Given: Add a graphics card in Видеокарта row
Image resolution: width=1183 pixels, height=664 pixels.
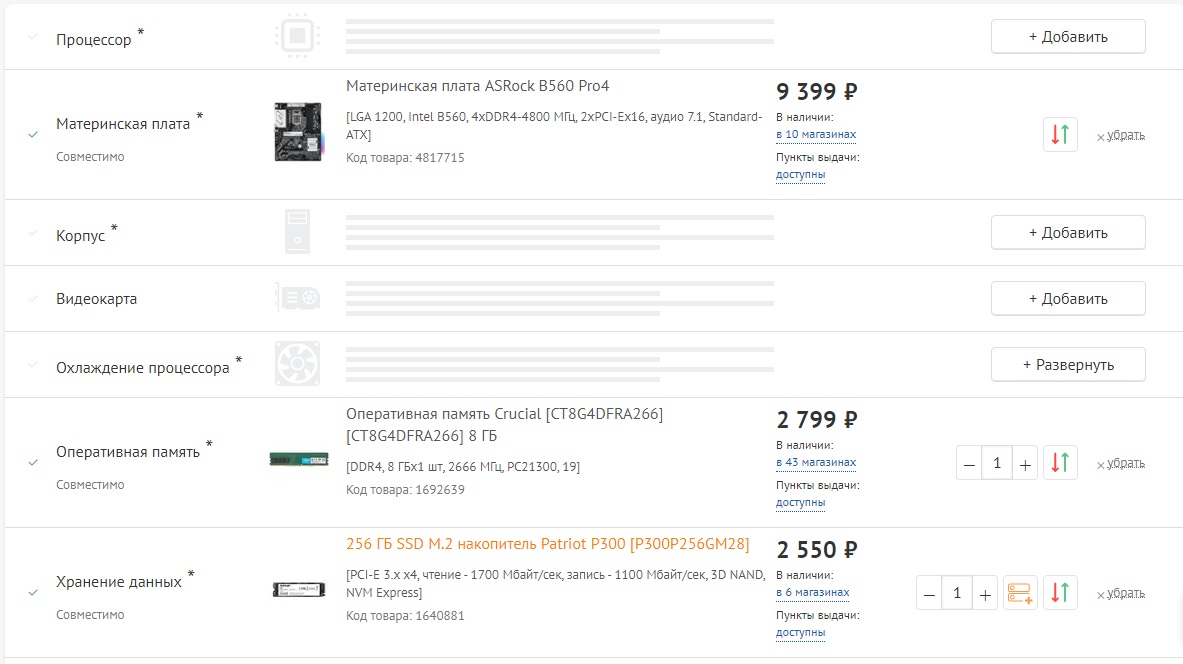Looking at the screenshot, I should point(1068,298).
